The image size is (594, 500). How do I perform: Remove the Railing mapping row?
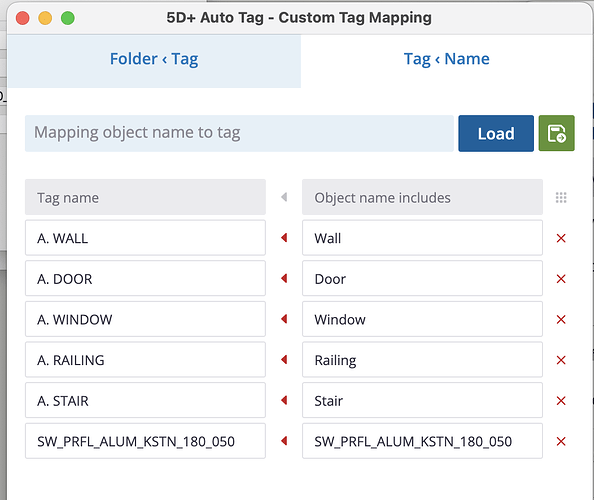coord(561,360)
